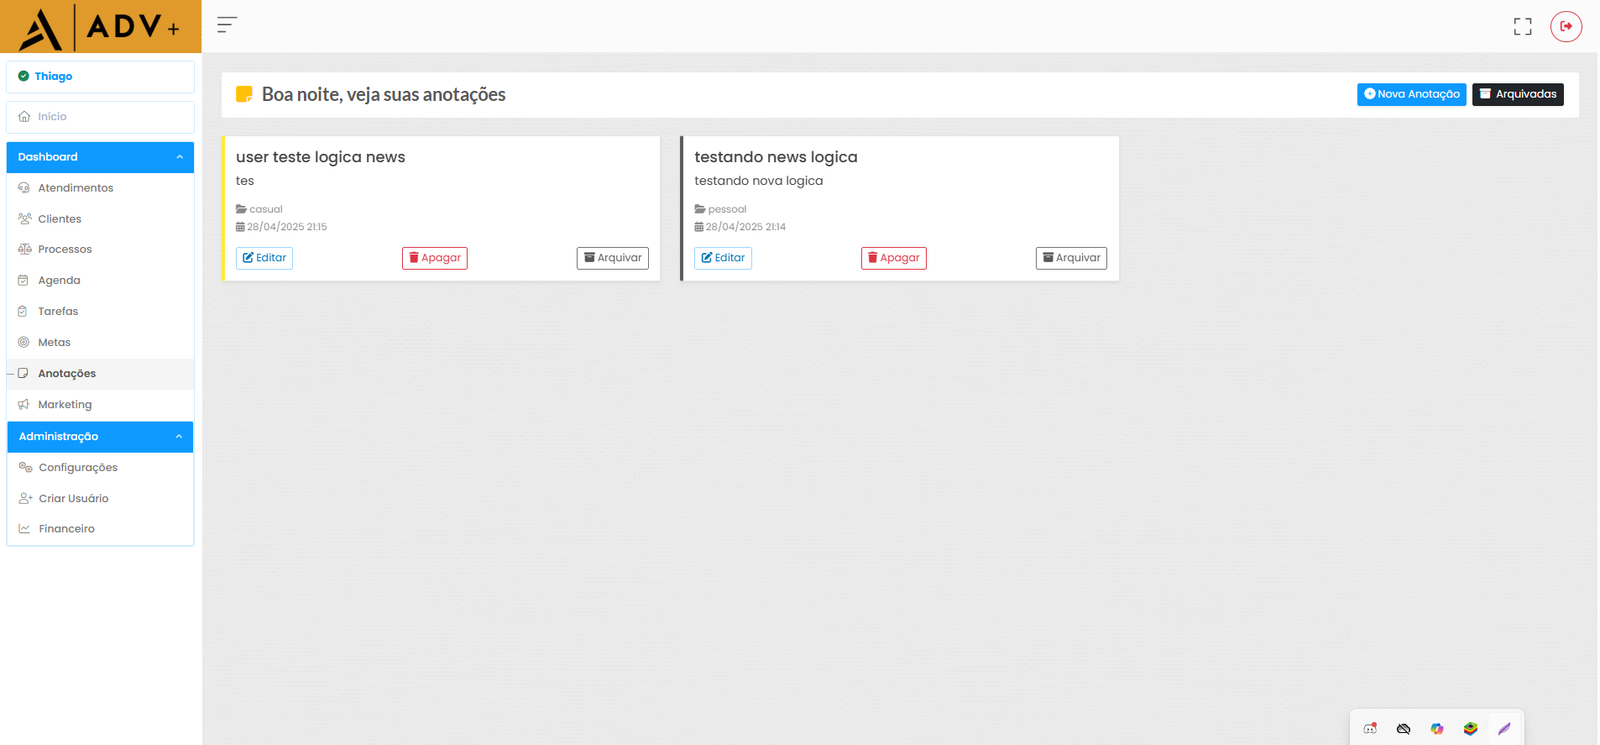Click the Financeiro chart icon
Screen dimensions: 1600x745
(25, 529)
